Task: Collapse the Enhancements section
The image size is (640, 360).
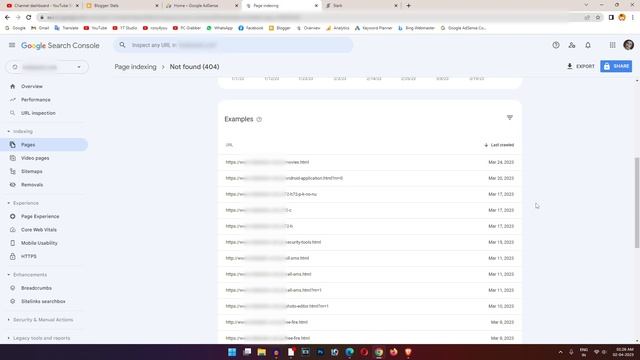Action: click(27, 275)
